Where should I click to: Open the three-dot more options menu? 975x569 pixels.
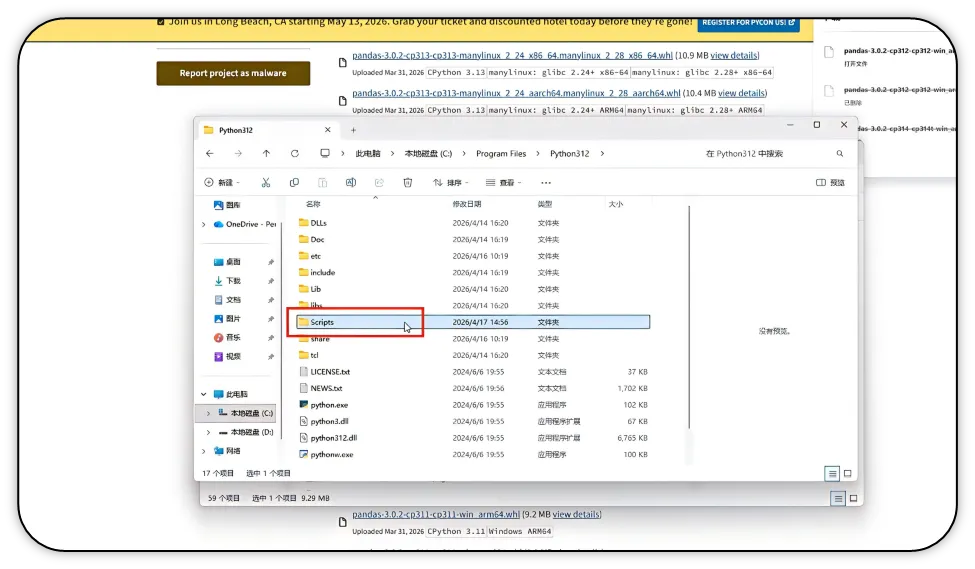pyautogui.click(x=546, y=183)
